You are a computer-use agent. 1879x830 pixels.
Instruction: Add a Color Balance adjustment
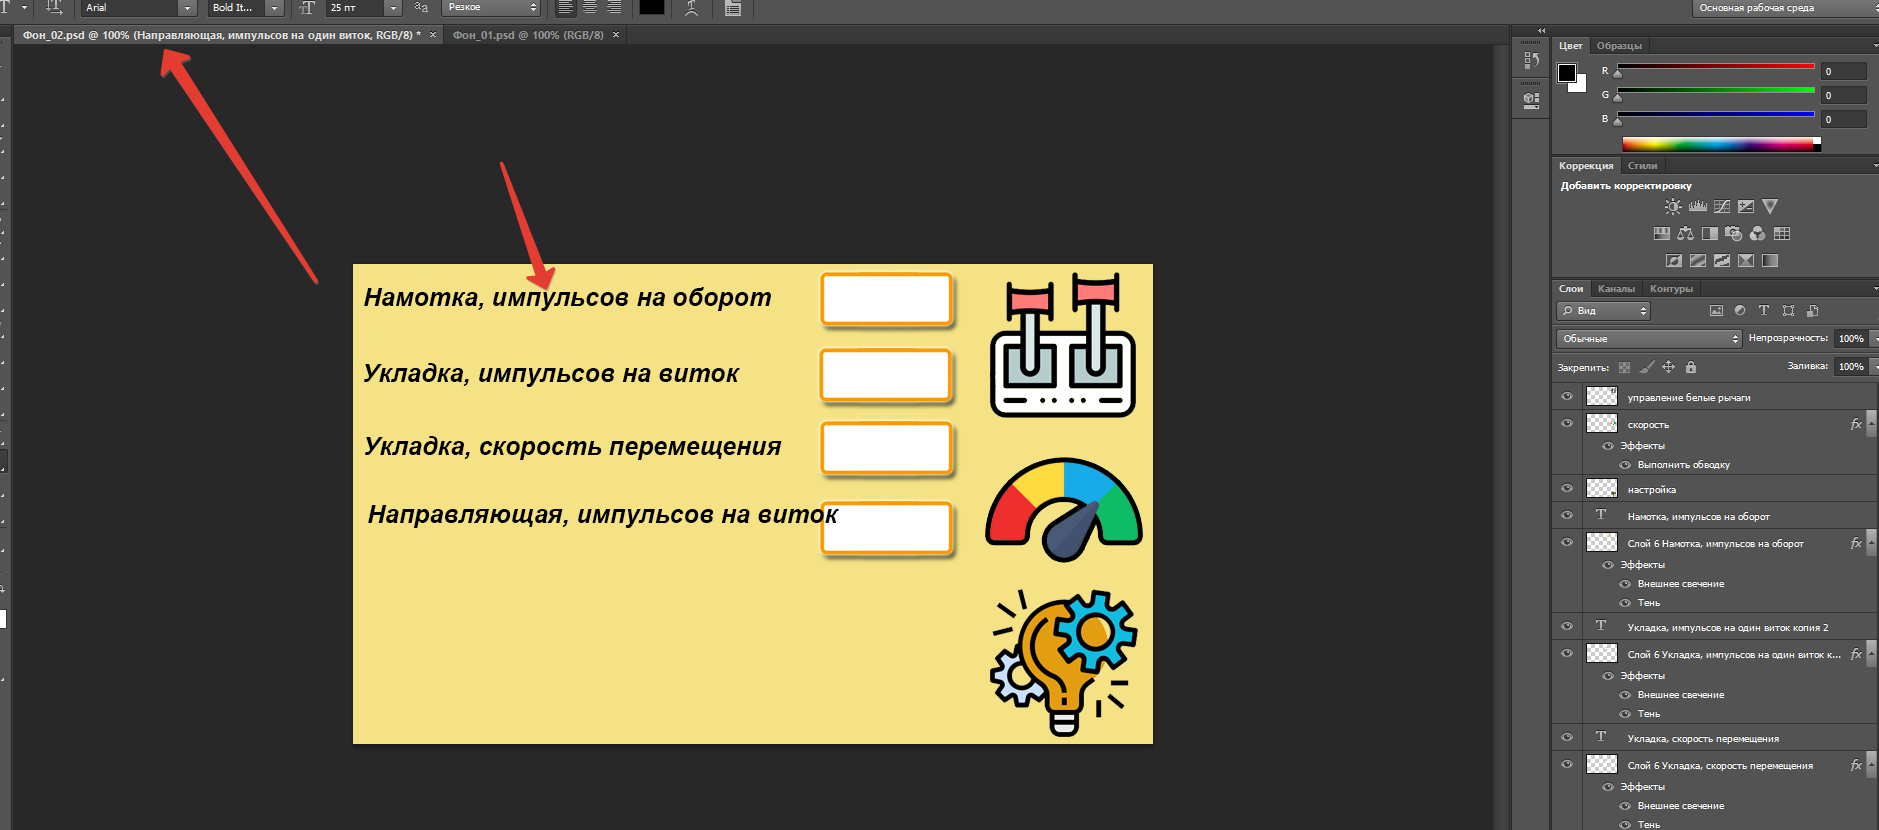click(1686, 234)
